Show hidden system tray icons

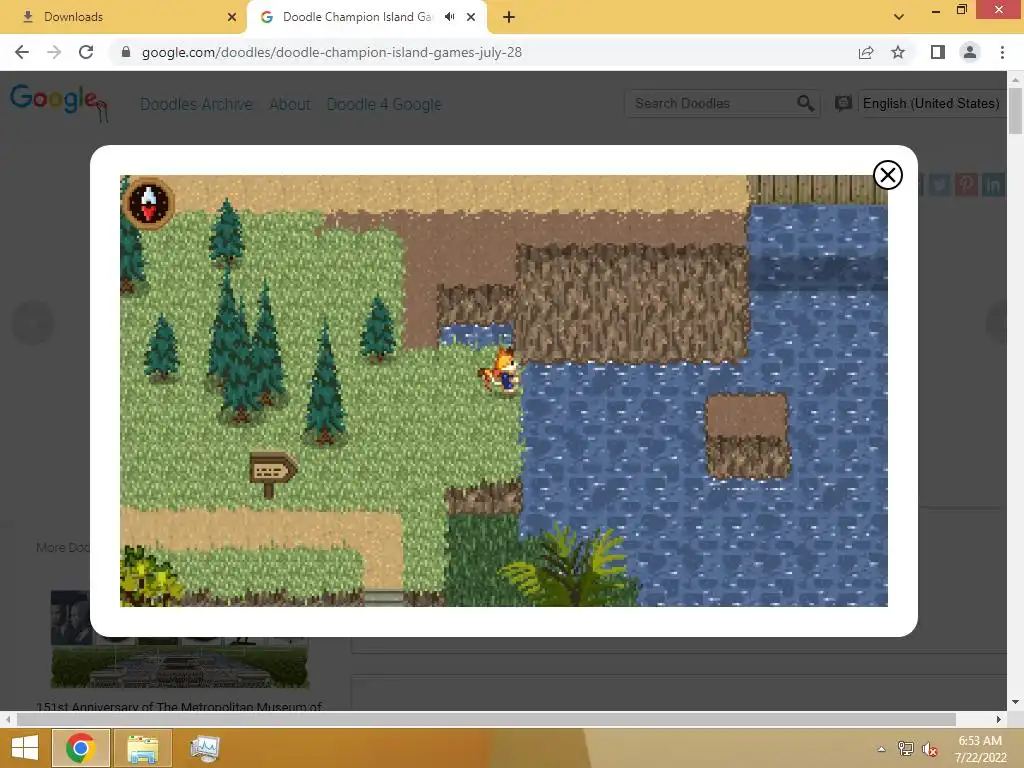pos(881,749)
